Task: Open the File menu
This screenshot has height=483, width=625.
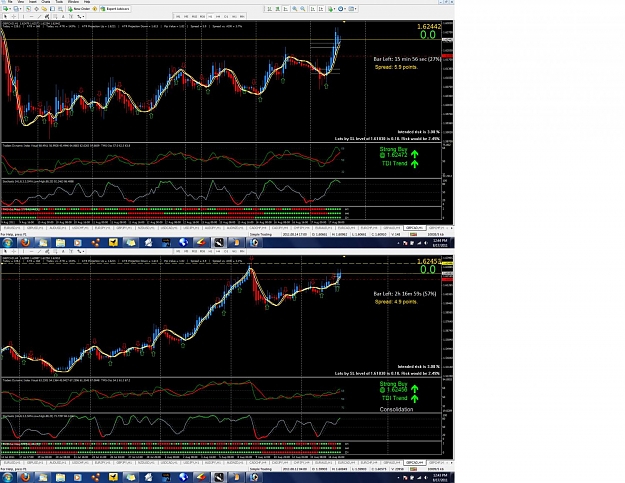Action: 10,2
